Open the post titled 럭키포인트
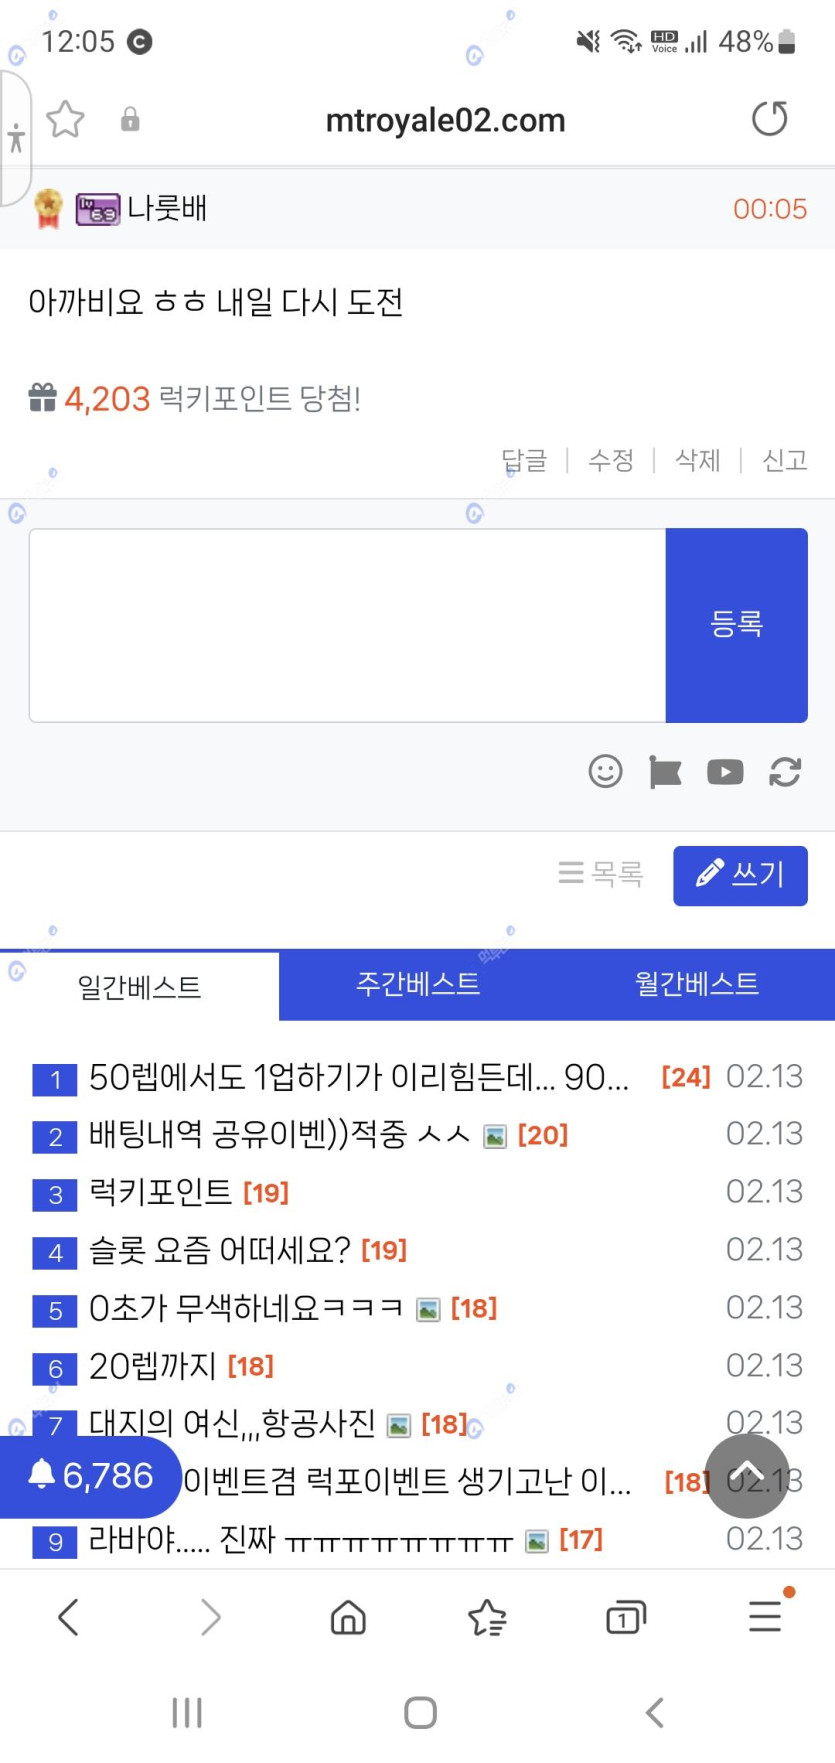Screen dimensions: 835x1763 click(x=160, y=1192)
